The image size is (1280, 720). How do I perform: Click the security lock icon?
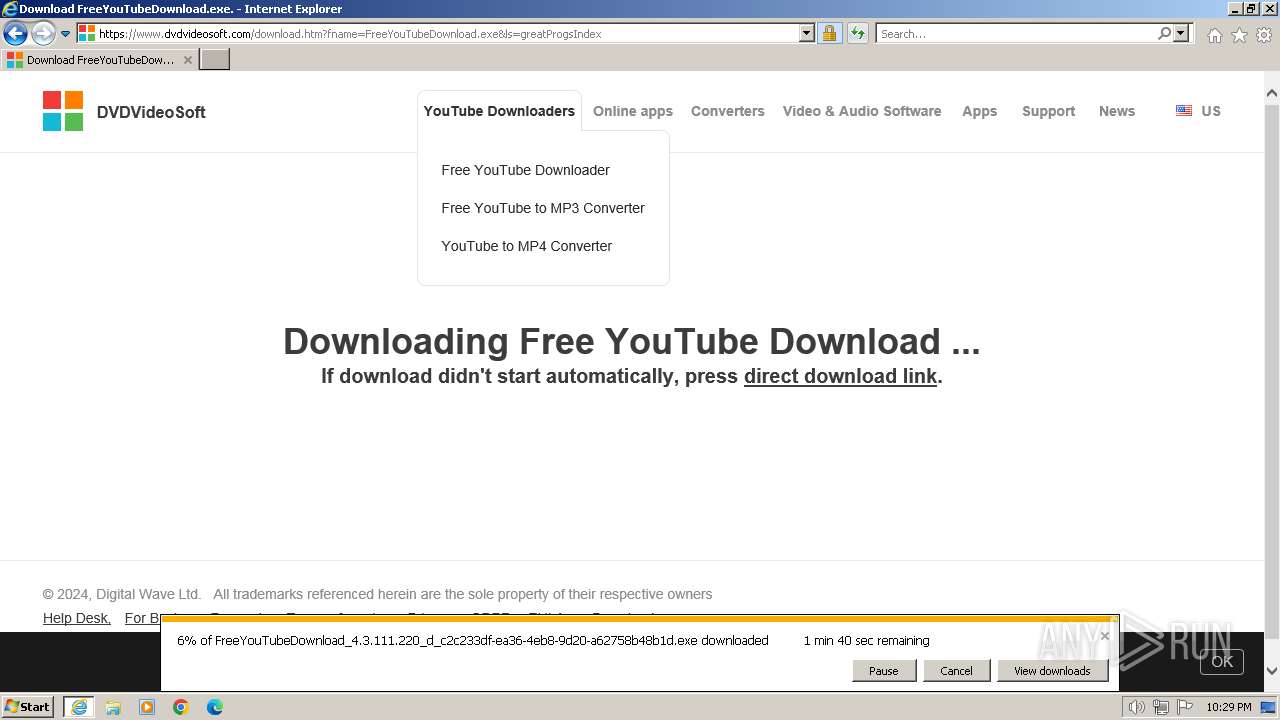(829, 34)
